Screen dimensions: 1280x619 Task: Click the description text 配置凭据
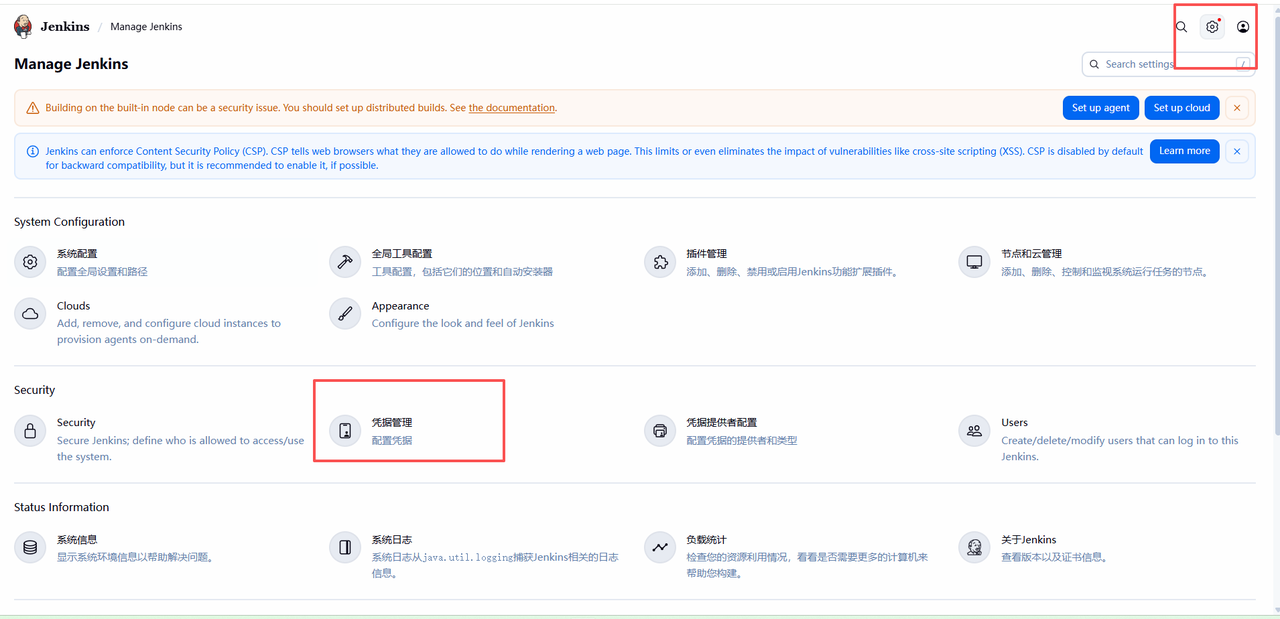pyautogui.click(x=392, y=440)
